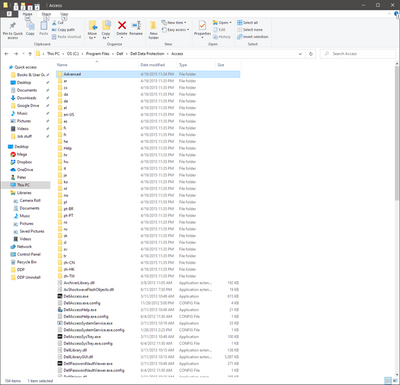
Task: Click the Cut scissors button
Action: coord(58,23)
